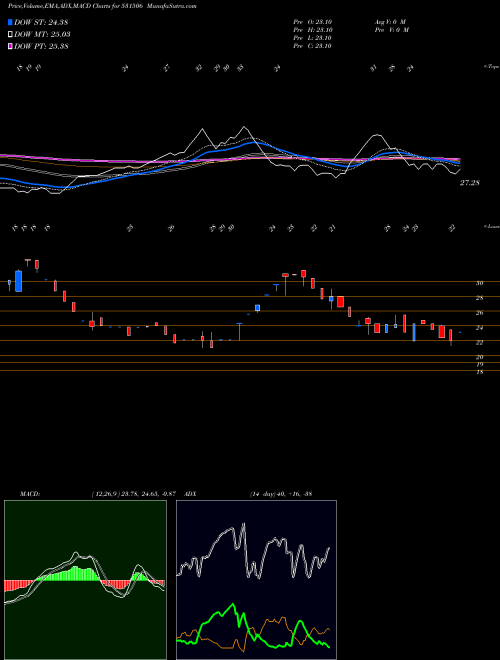This screenshot has height=660, width=500.
Task: Click the 22 price axis label
Action: click(479, 343)
